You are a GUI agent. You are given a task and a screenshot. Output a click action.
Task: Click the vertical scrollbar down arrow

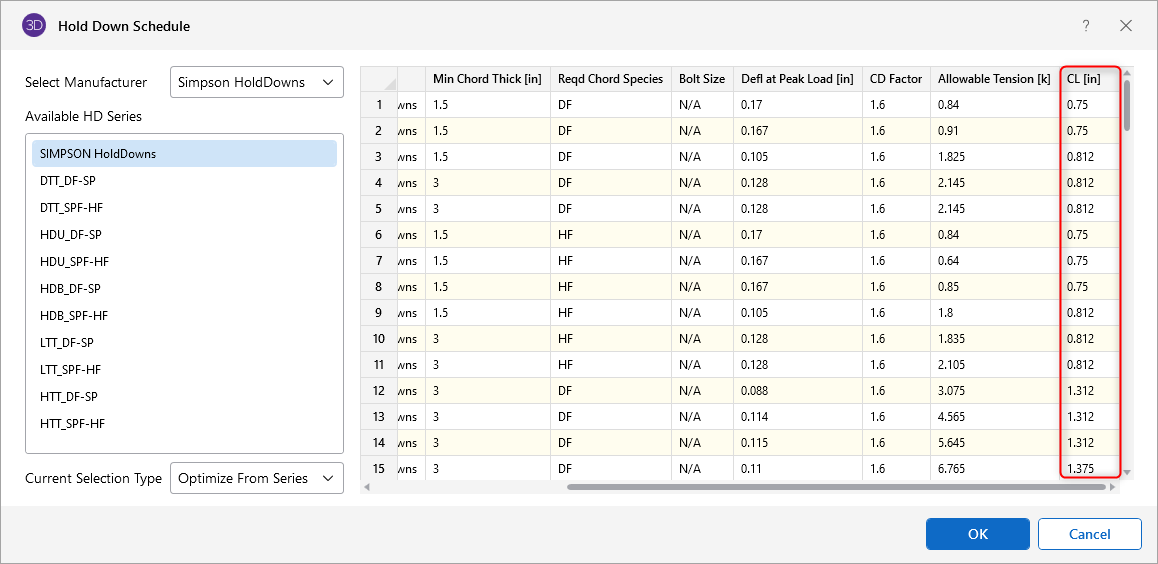click(1127, 472)
